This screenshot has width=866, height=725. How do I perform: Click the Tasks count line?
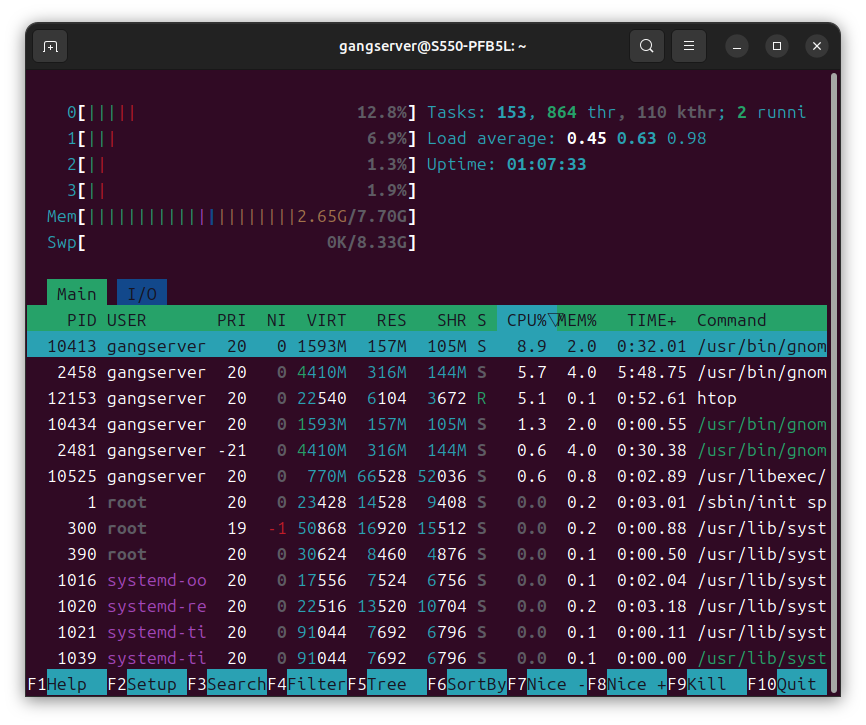click(x=616, y=113)
